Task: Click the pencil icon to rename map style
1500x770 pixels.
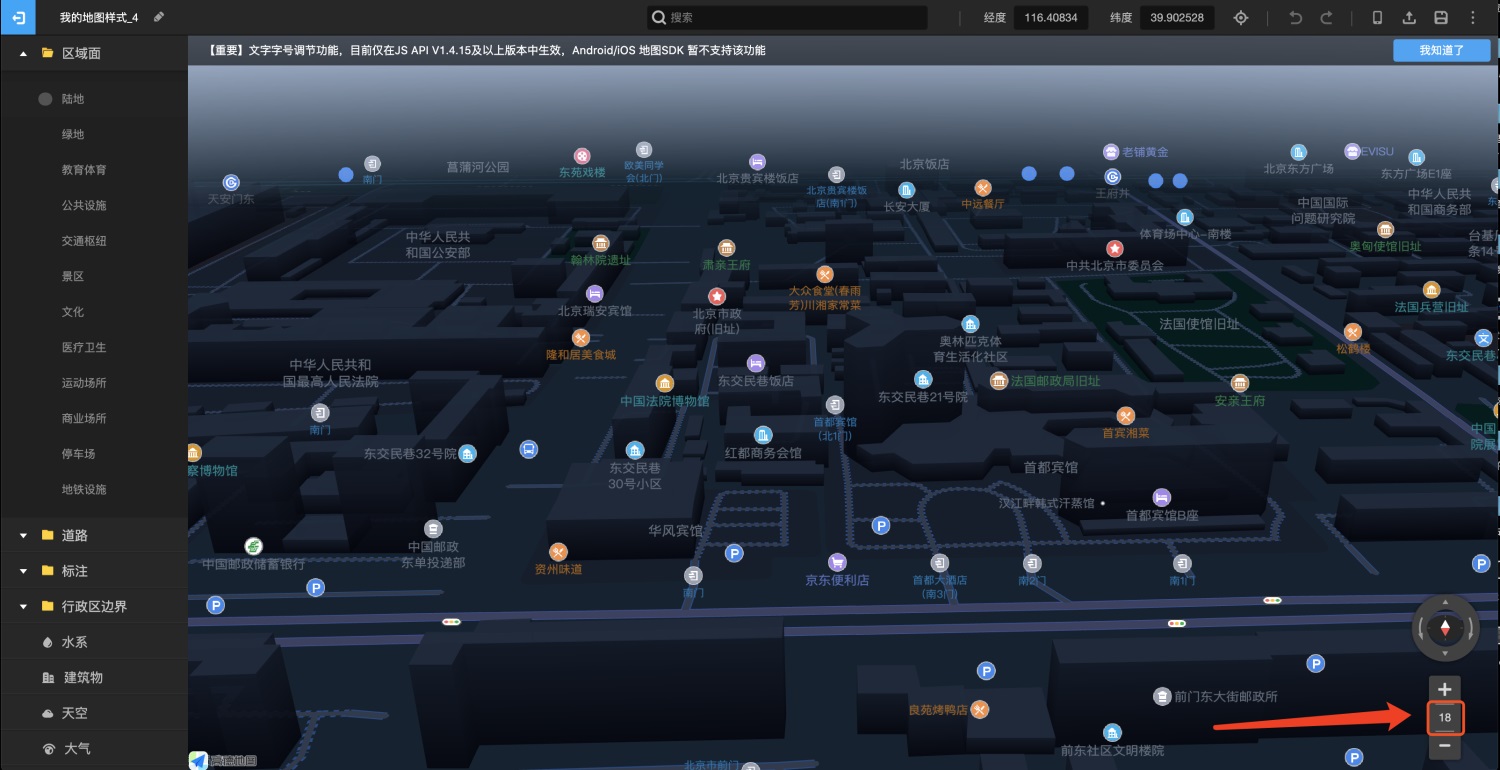Action: [159, 17]
